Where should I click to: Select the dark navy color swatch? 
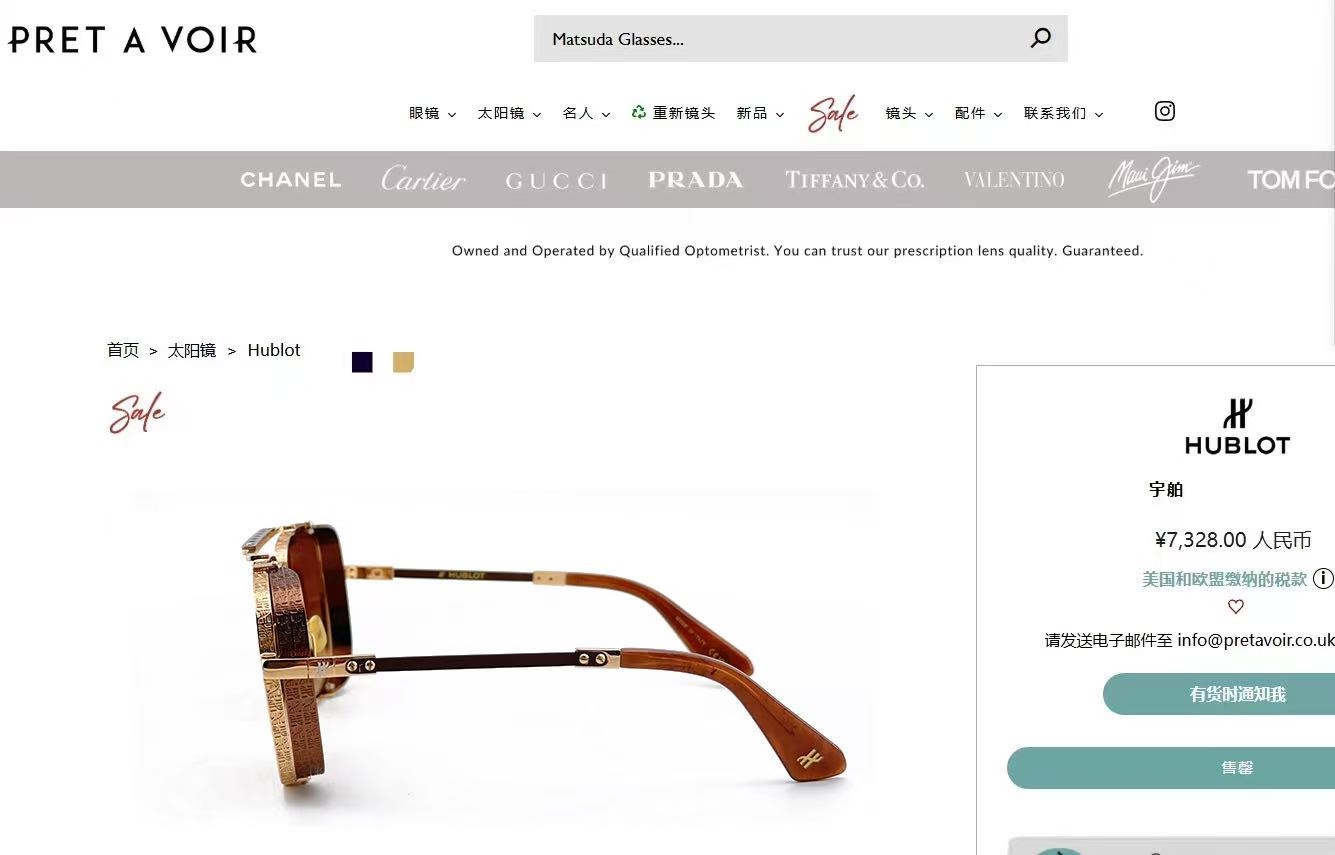[362, 362]
